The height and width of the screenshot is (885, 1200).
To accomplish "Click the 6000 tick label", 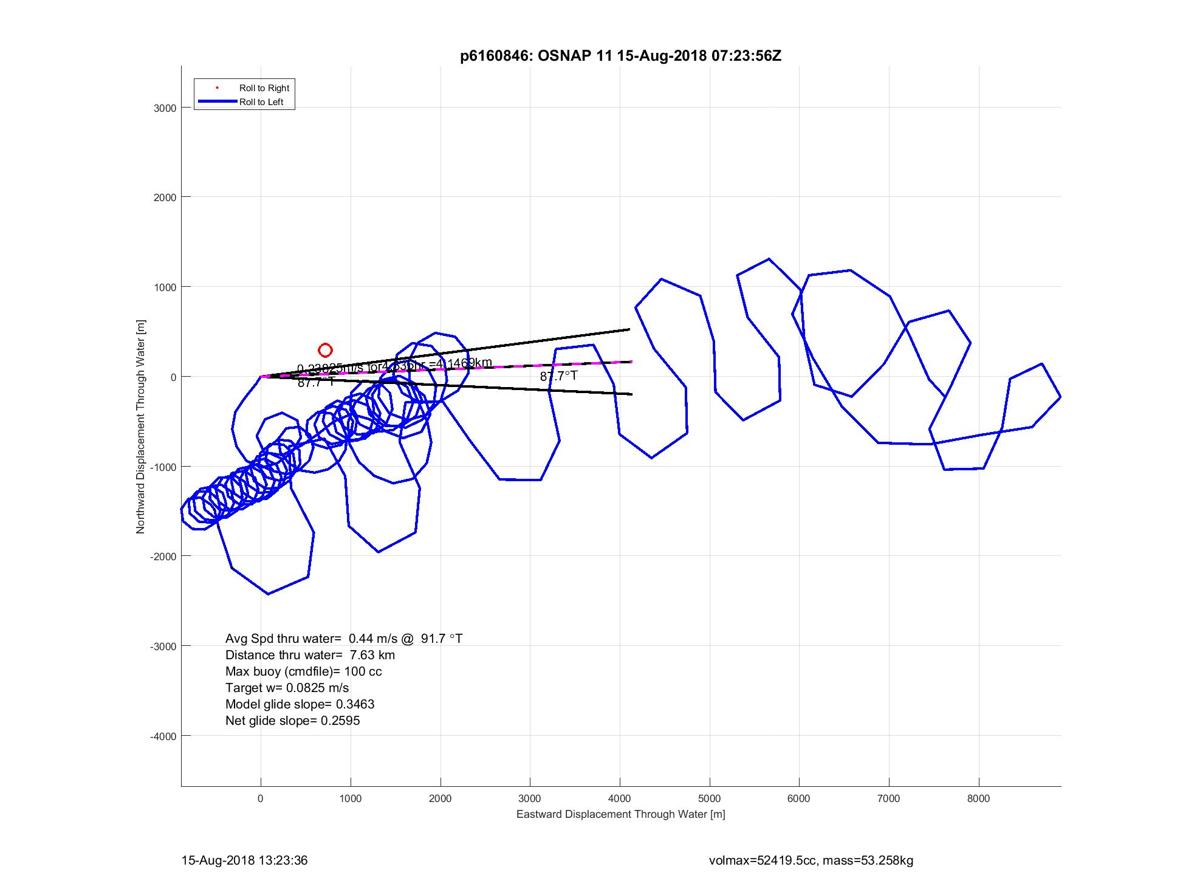I will (x=799, y=798).
